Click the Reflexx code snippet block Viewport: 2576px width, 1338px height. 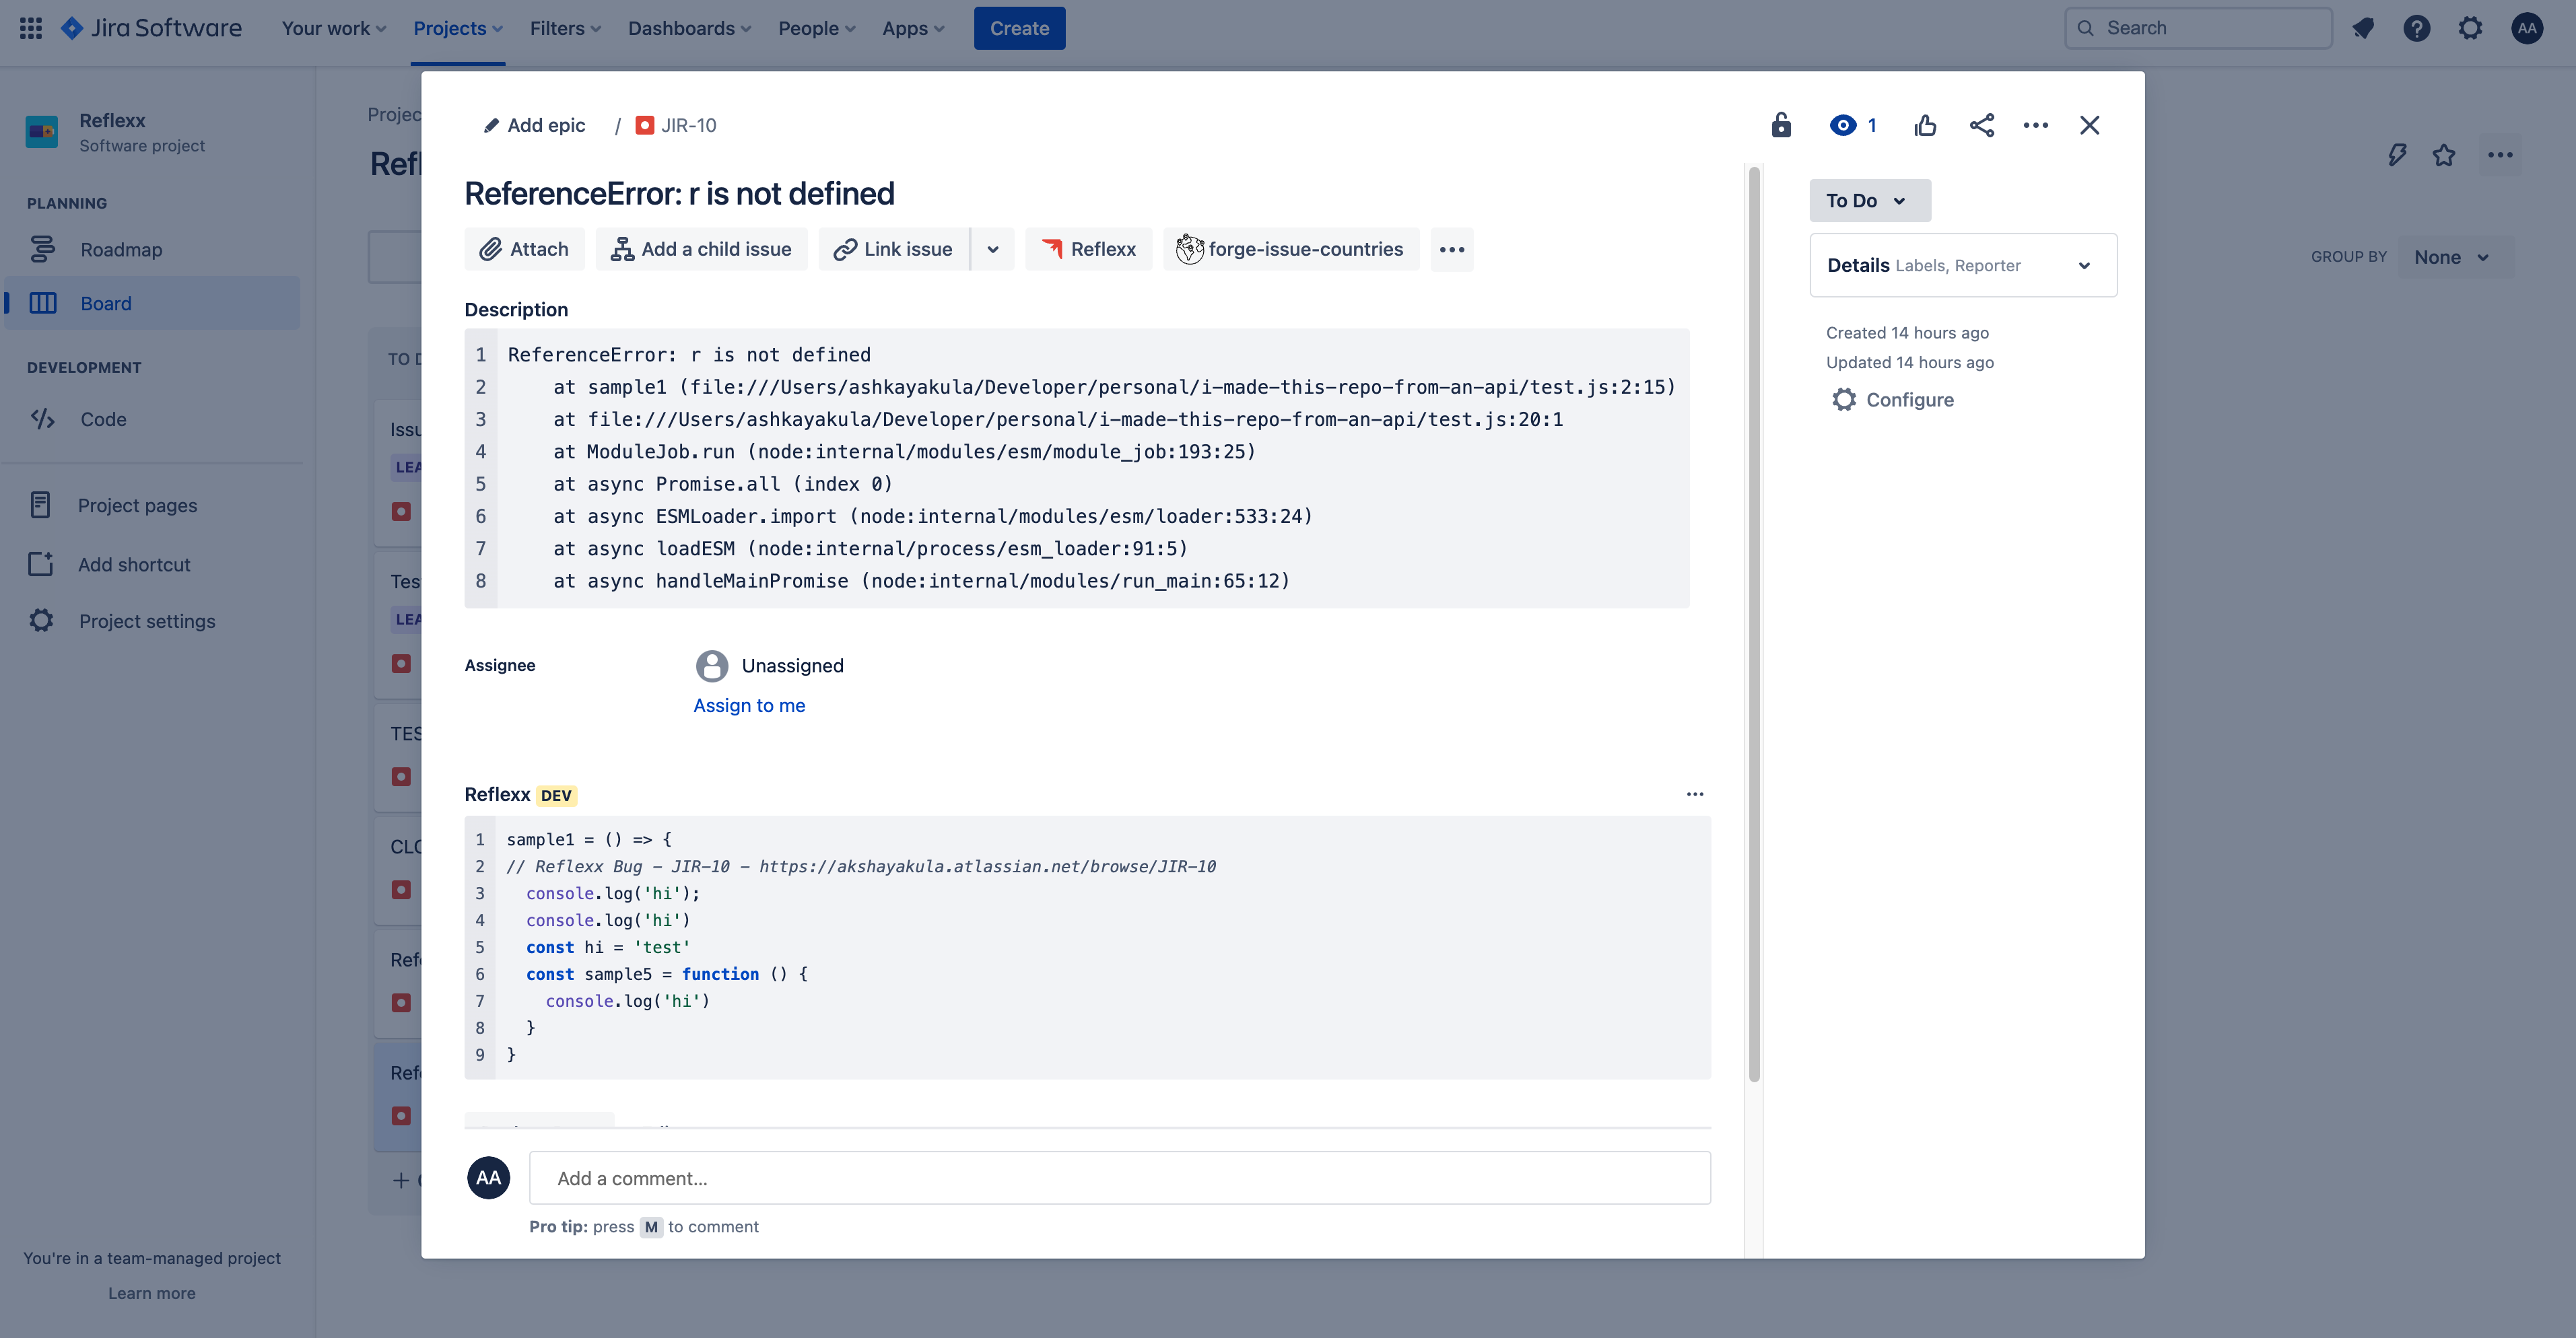1088,947
